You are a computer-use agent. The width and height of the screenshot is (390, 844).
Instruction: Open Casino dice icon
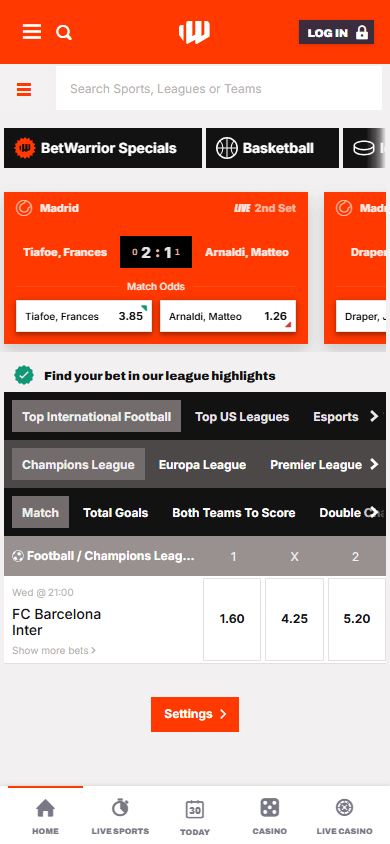pos(270,807)
